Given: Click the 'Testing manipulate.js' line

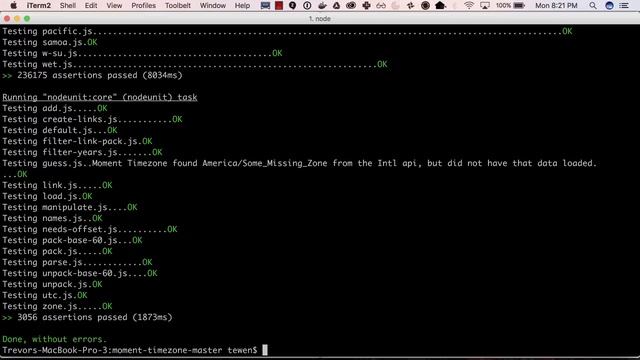Looking at the screenshot, I should 70,207.
